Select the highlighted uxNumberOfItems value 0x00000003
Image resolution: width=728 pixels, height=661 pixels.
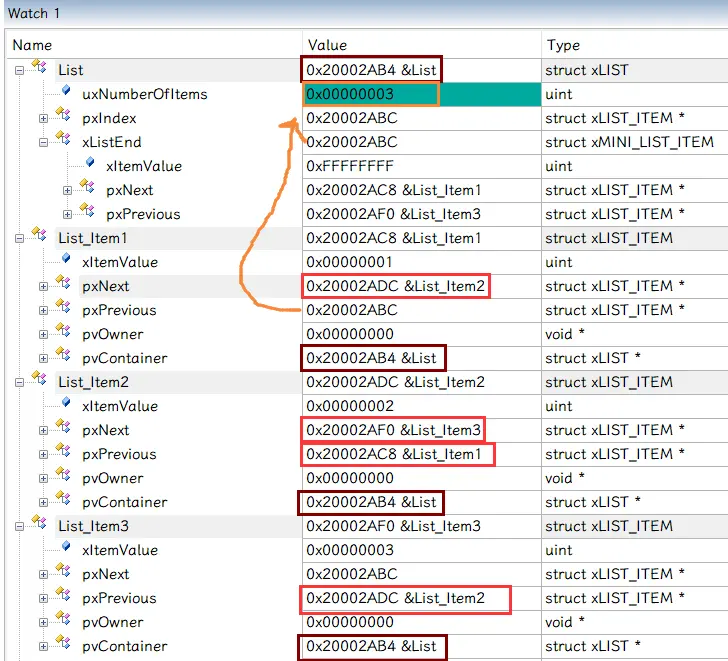coord(370,94)
